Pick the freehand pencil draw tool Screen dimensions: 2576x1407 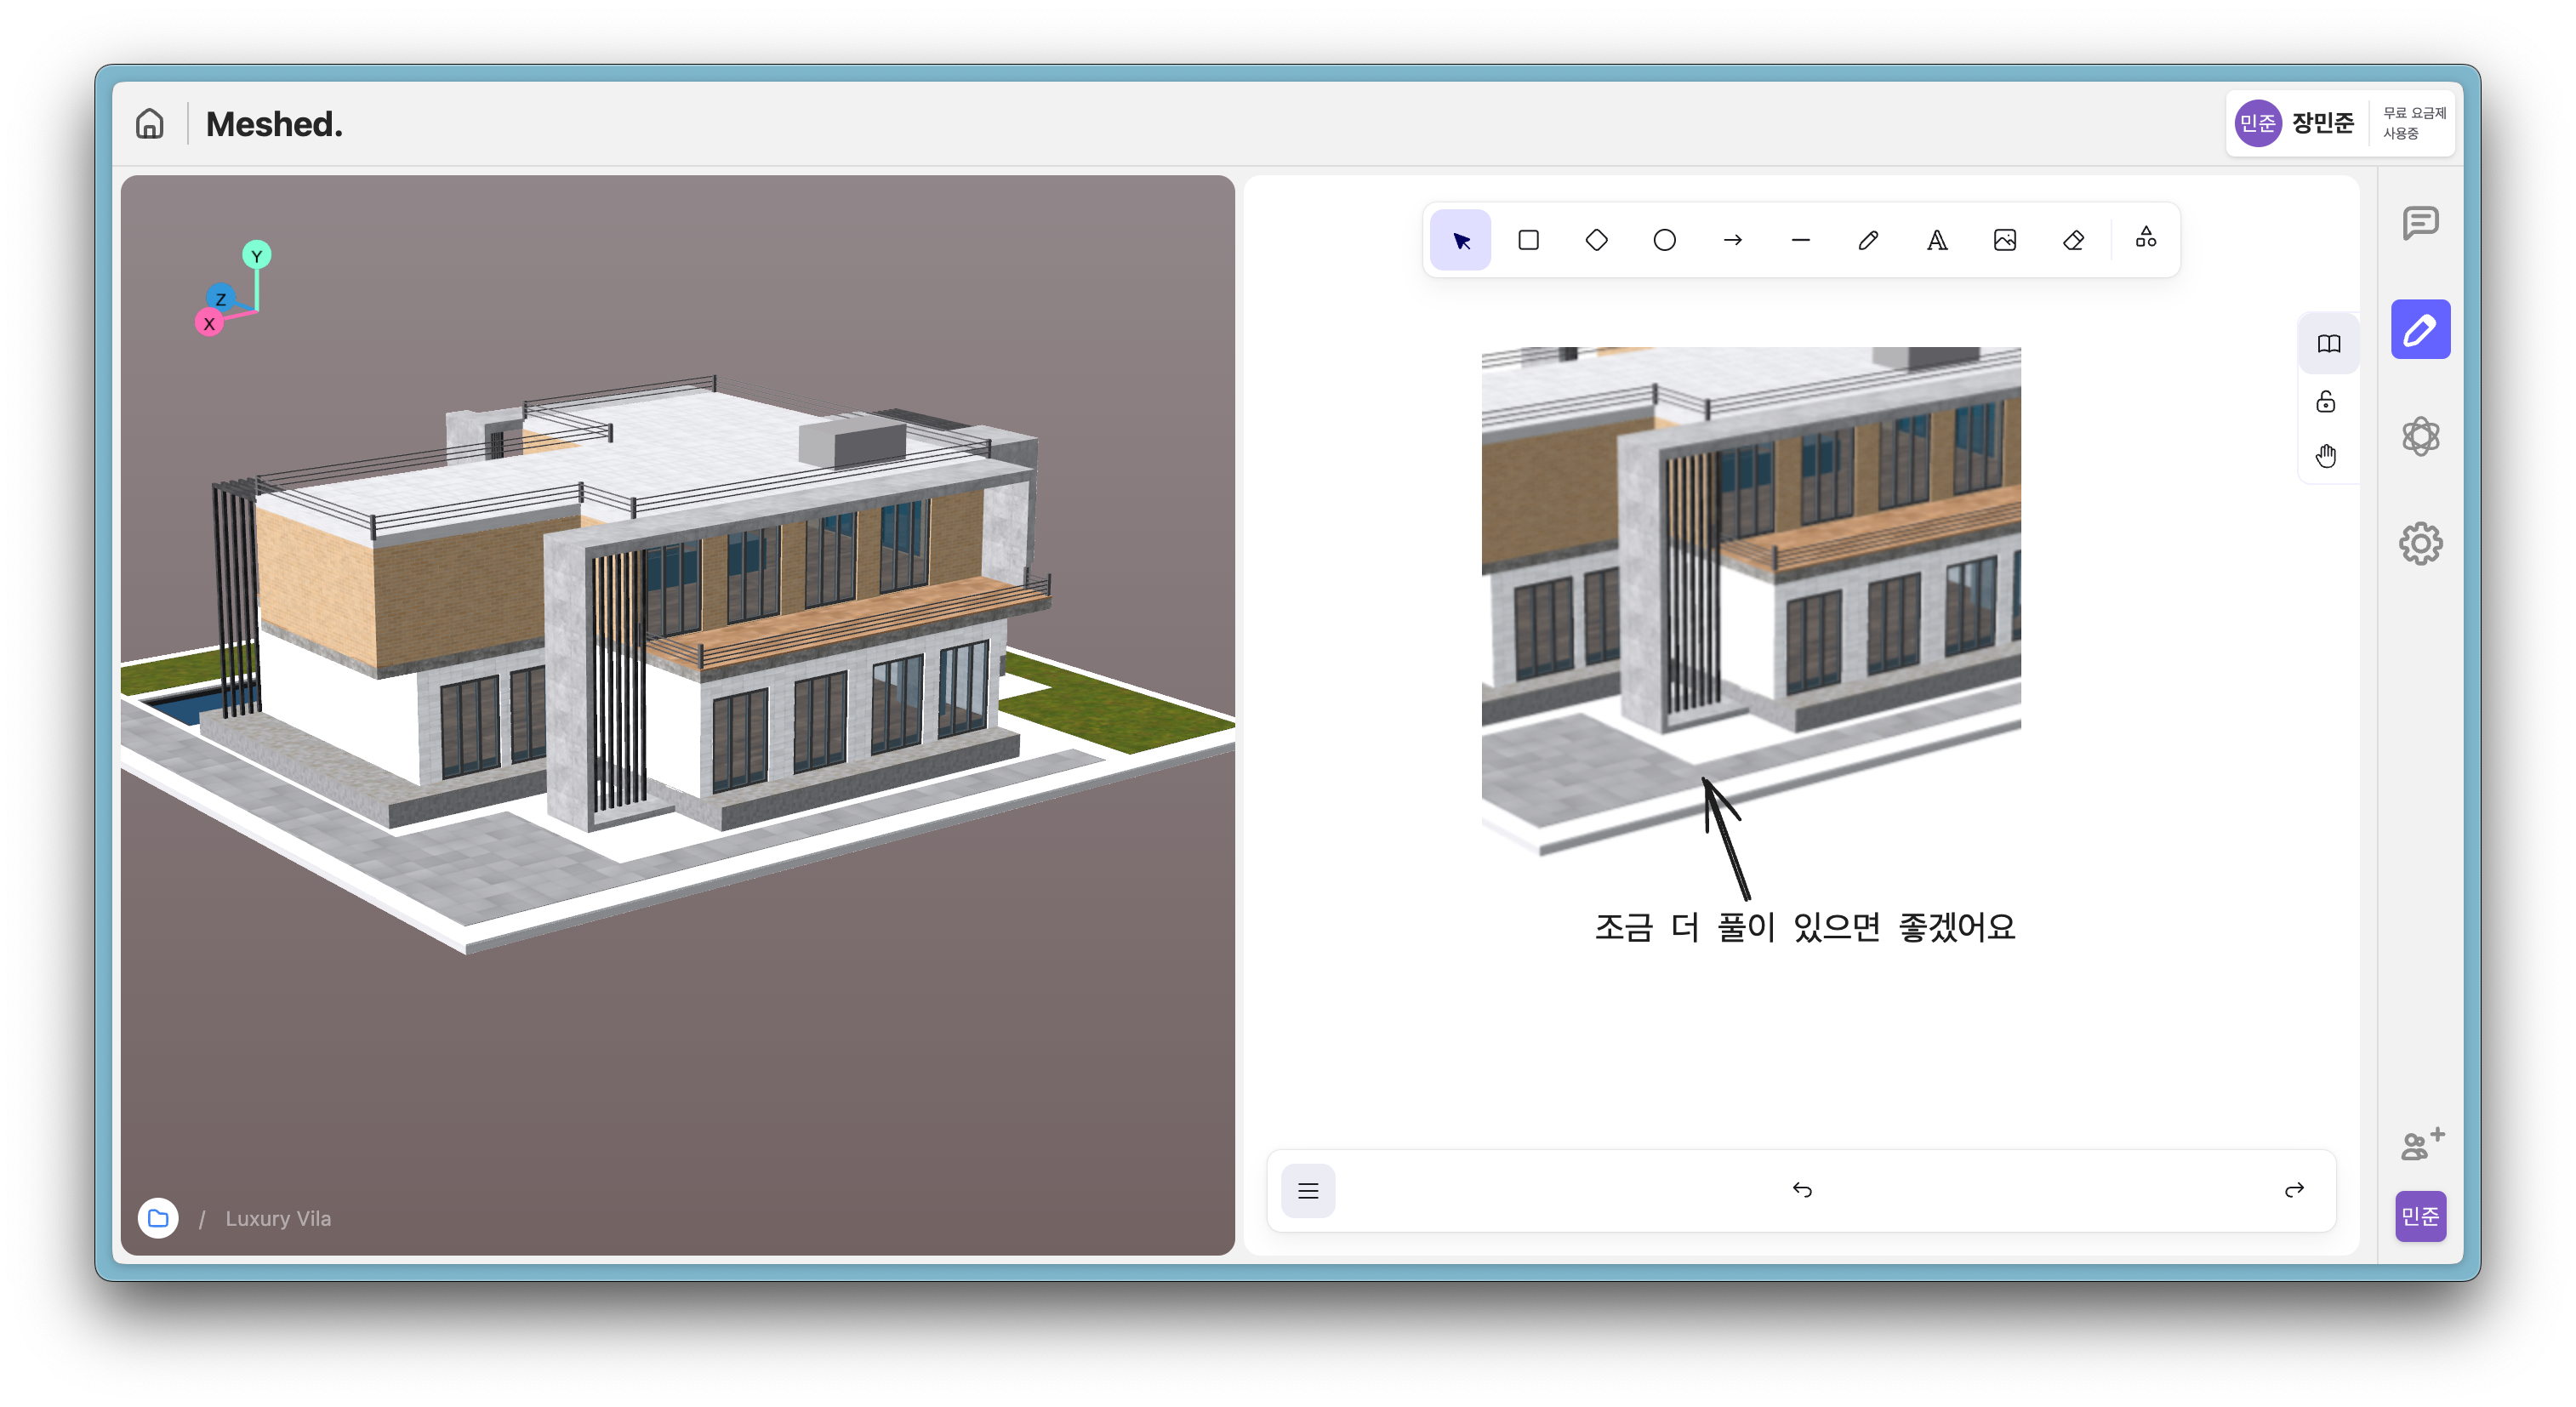1868,240
